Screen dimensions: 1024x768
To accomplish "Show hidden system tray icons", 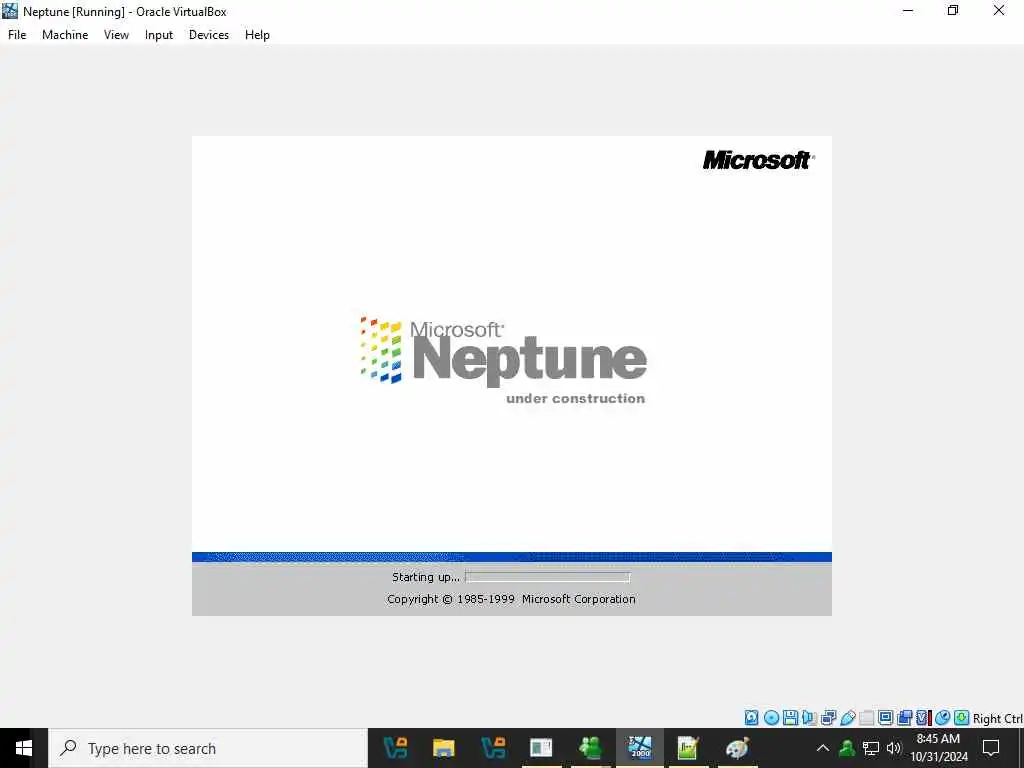I will tap(823, 748).
